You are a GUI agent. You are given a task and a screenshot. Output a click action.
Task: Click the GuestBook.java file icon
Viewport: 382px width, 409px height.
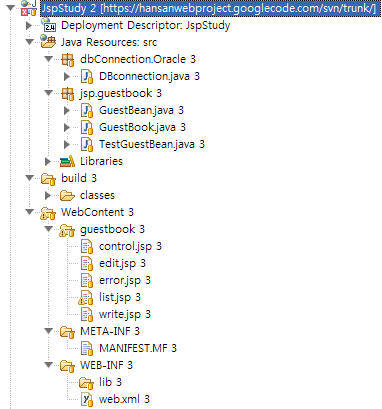pyautogui.click(x=87, y=127)
